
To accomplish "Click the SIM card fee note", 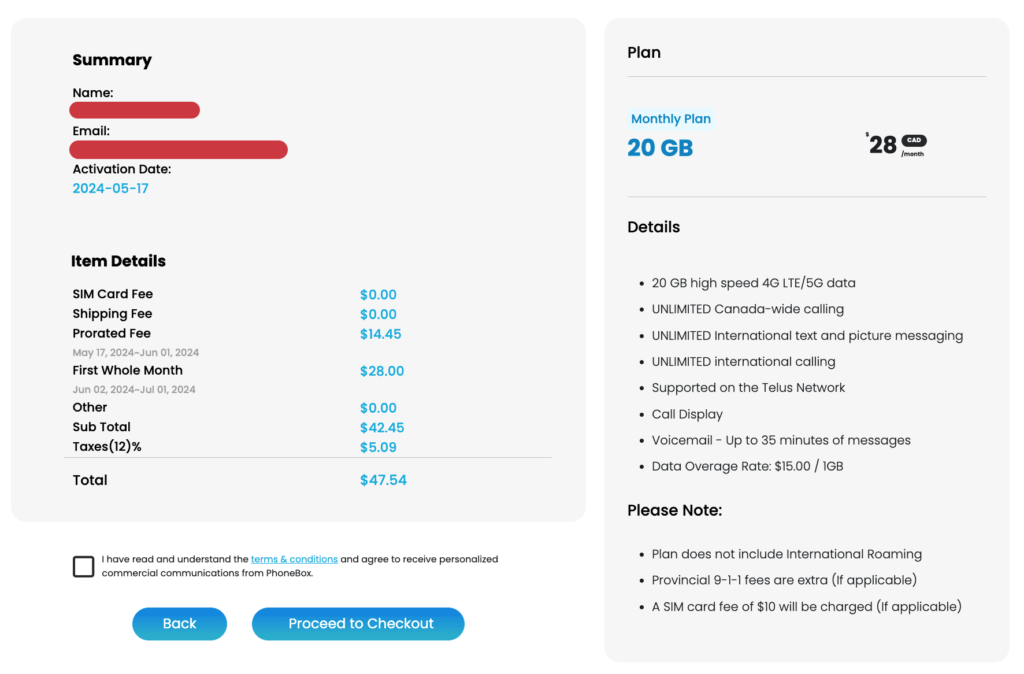I will 806,607.
